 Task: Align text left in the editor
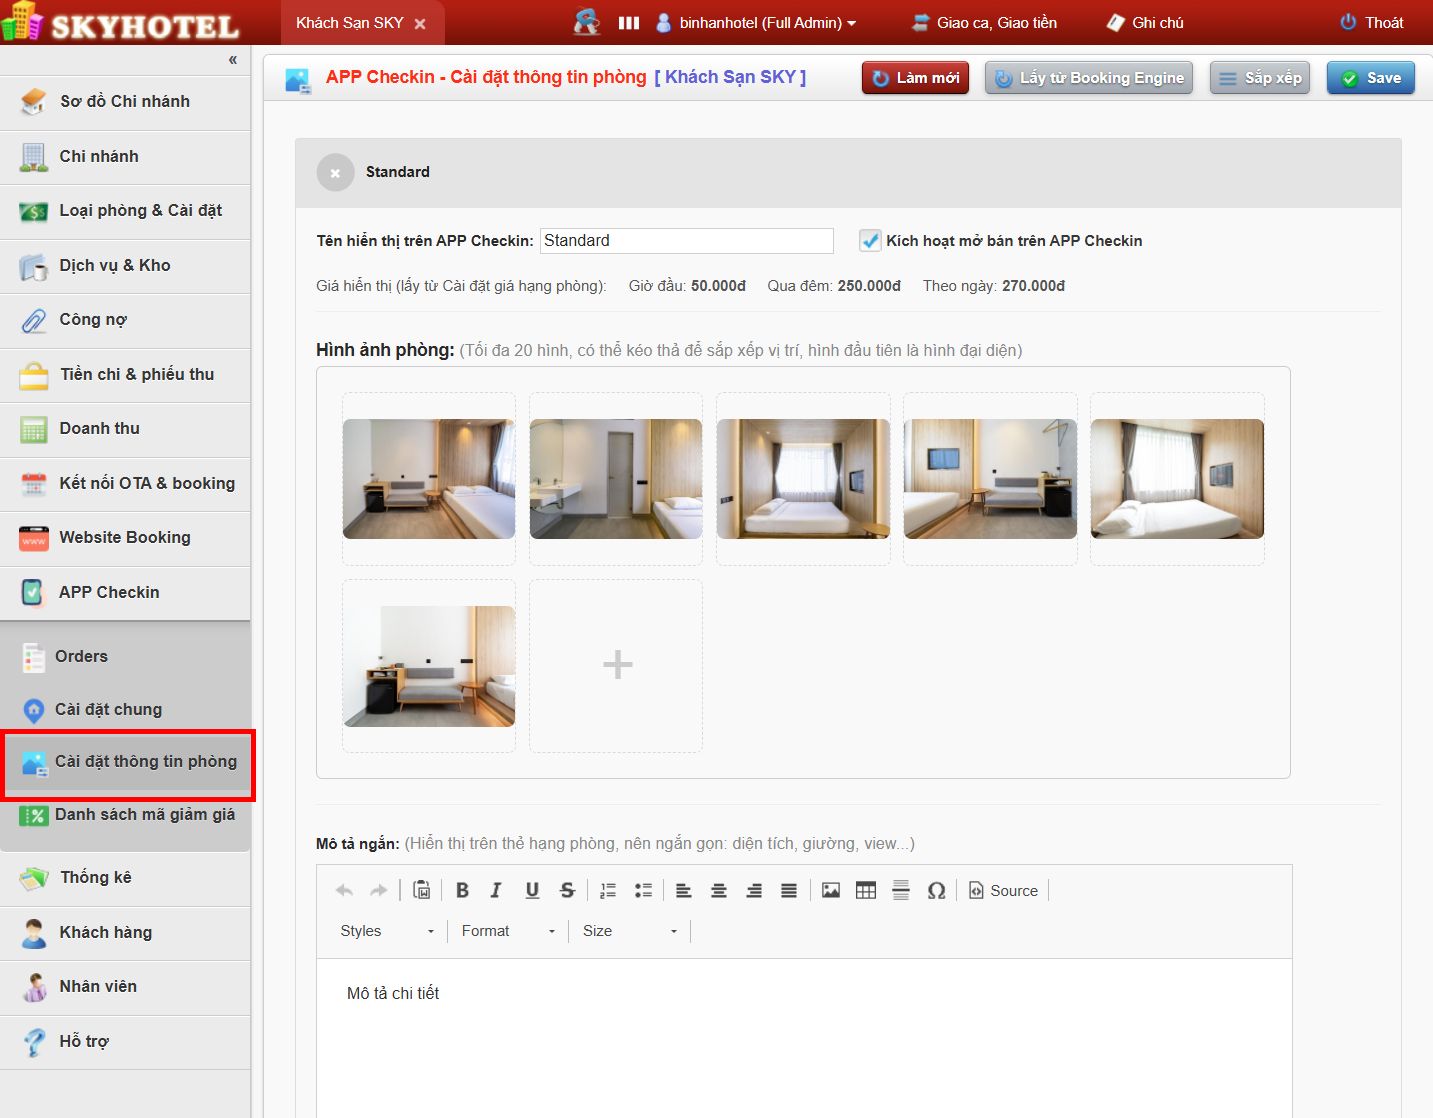(684, 890)
